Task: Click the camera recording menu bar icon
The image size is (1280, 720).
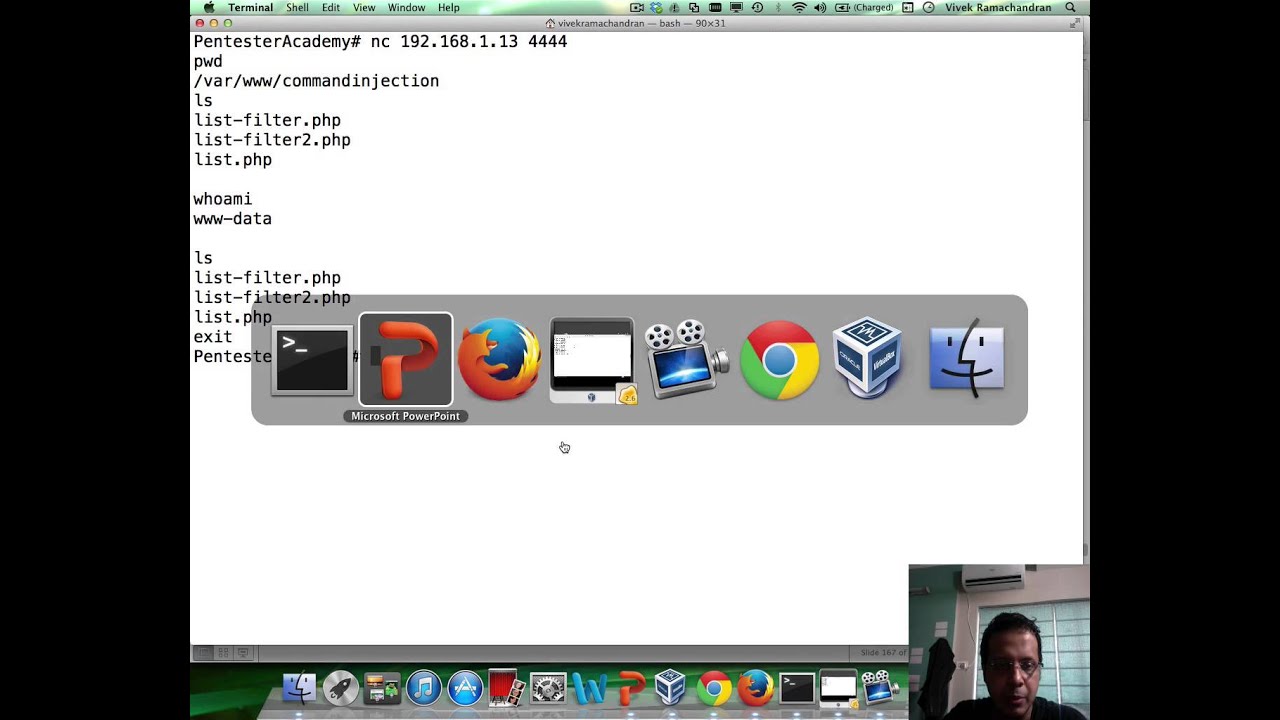Action: pyautogui.click(x=637, y=8)
